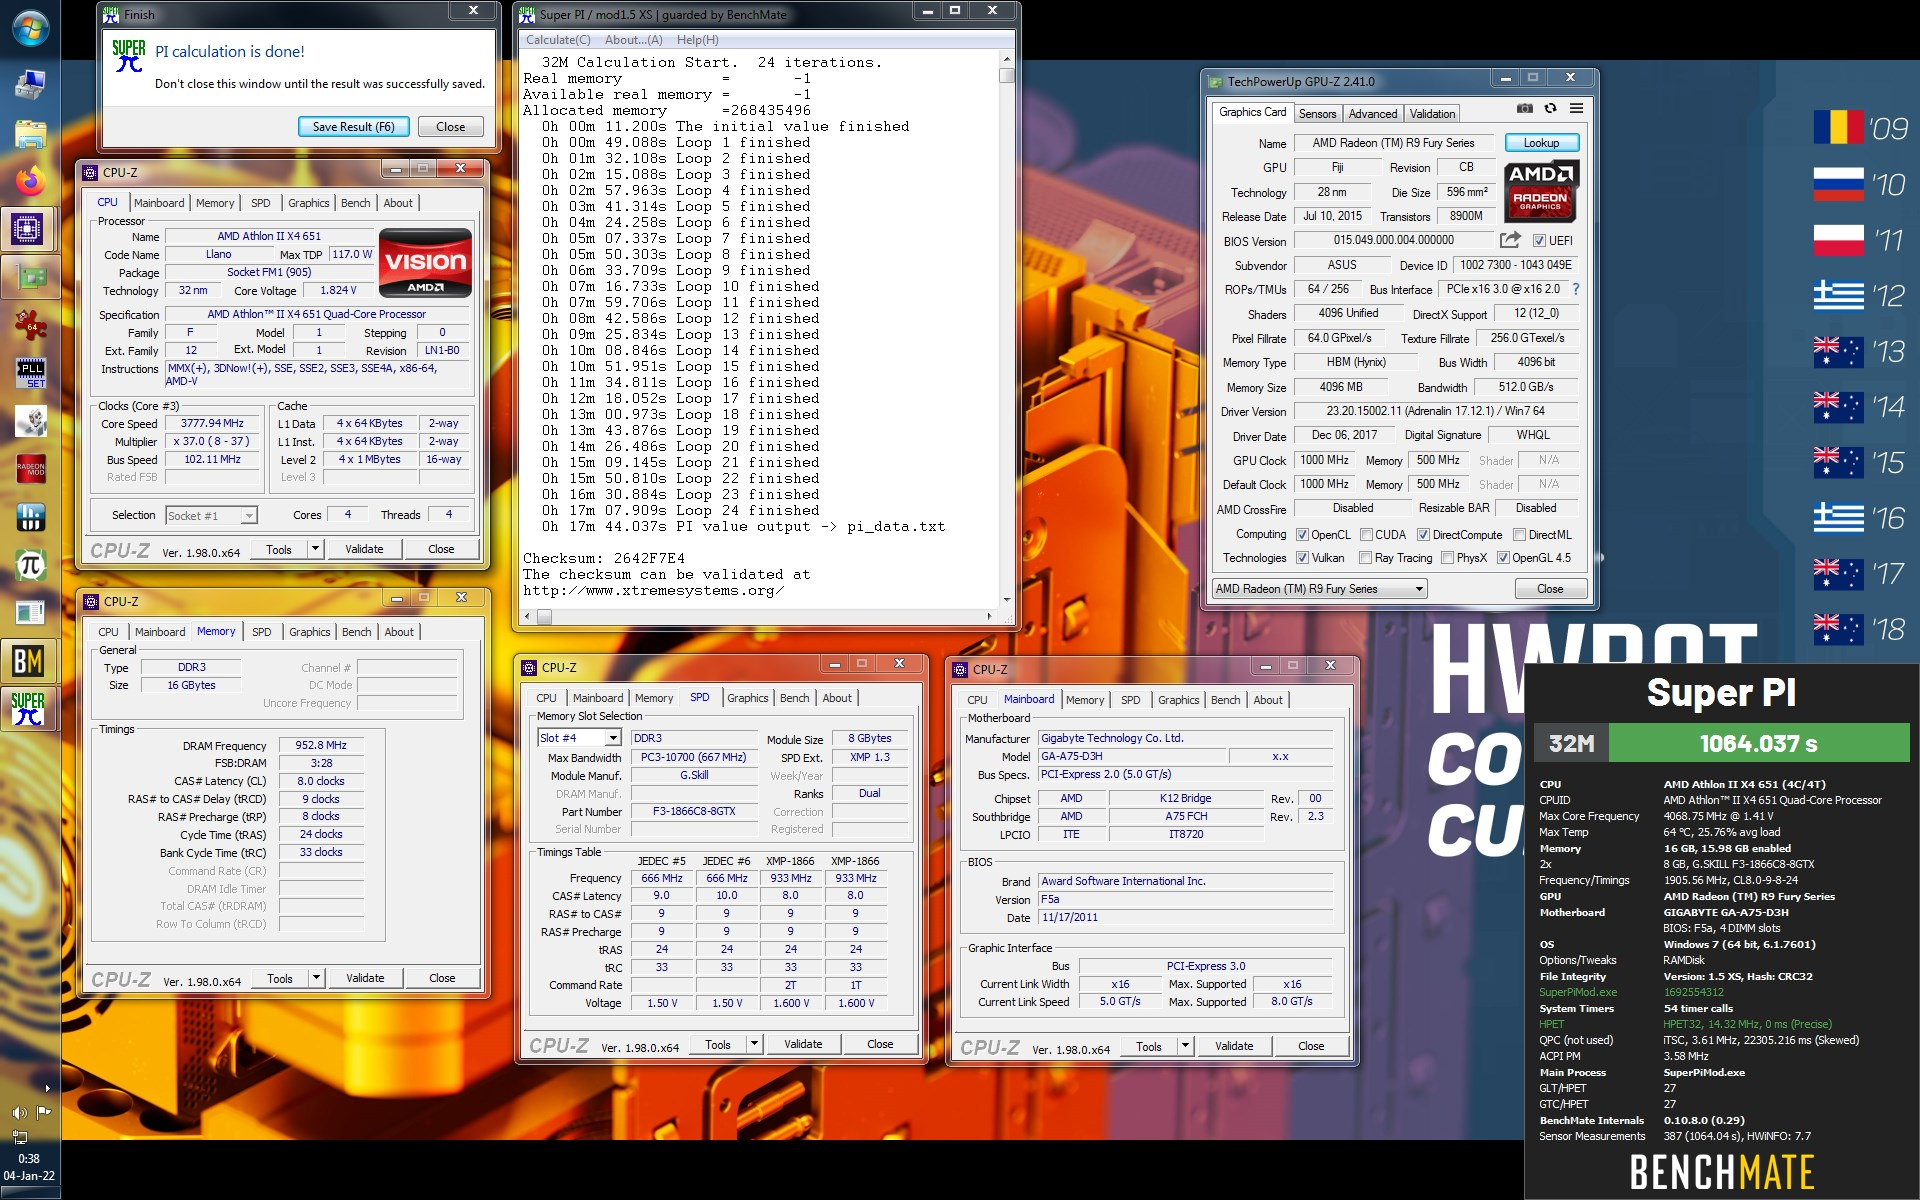
Task: Open the Help(H) menu in Super PI
Action: [x=698, y=40]
